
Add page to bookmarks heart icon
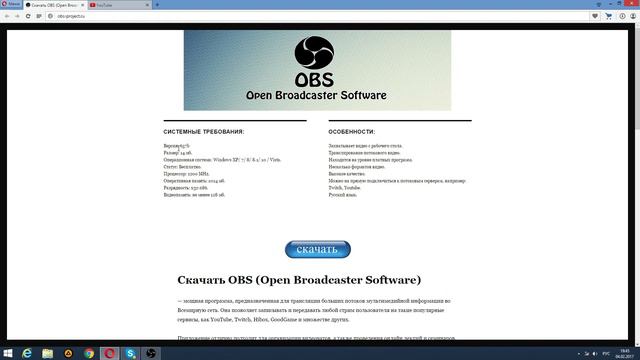coord(595,16)
